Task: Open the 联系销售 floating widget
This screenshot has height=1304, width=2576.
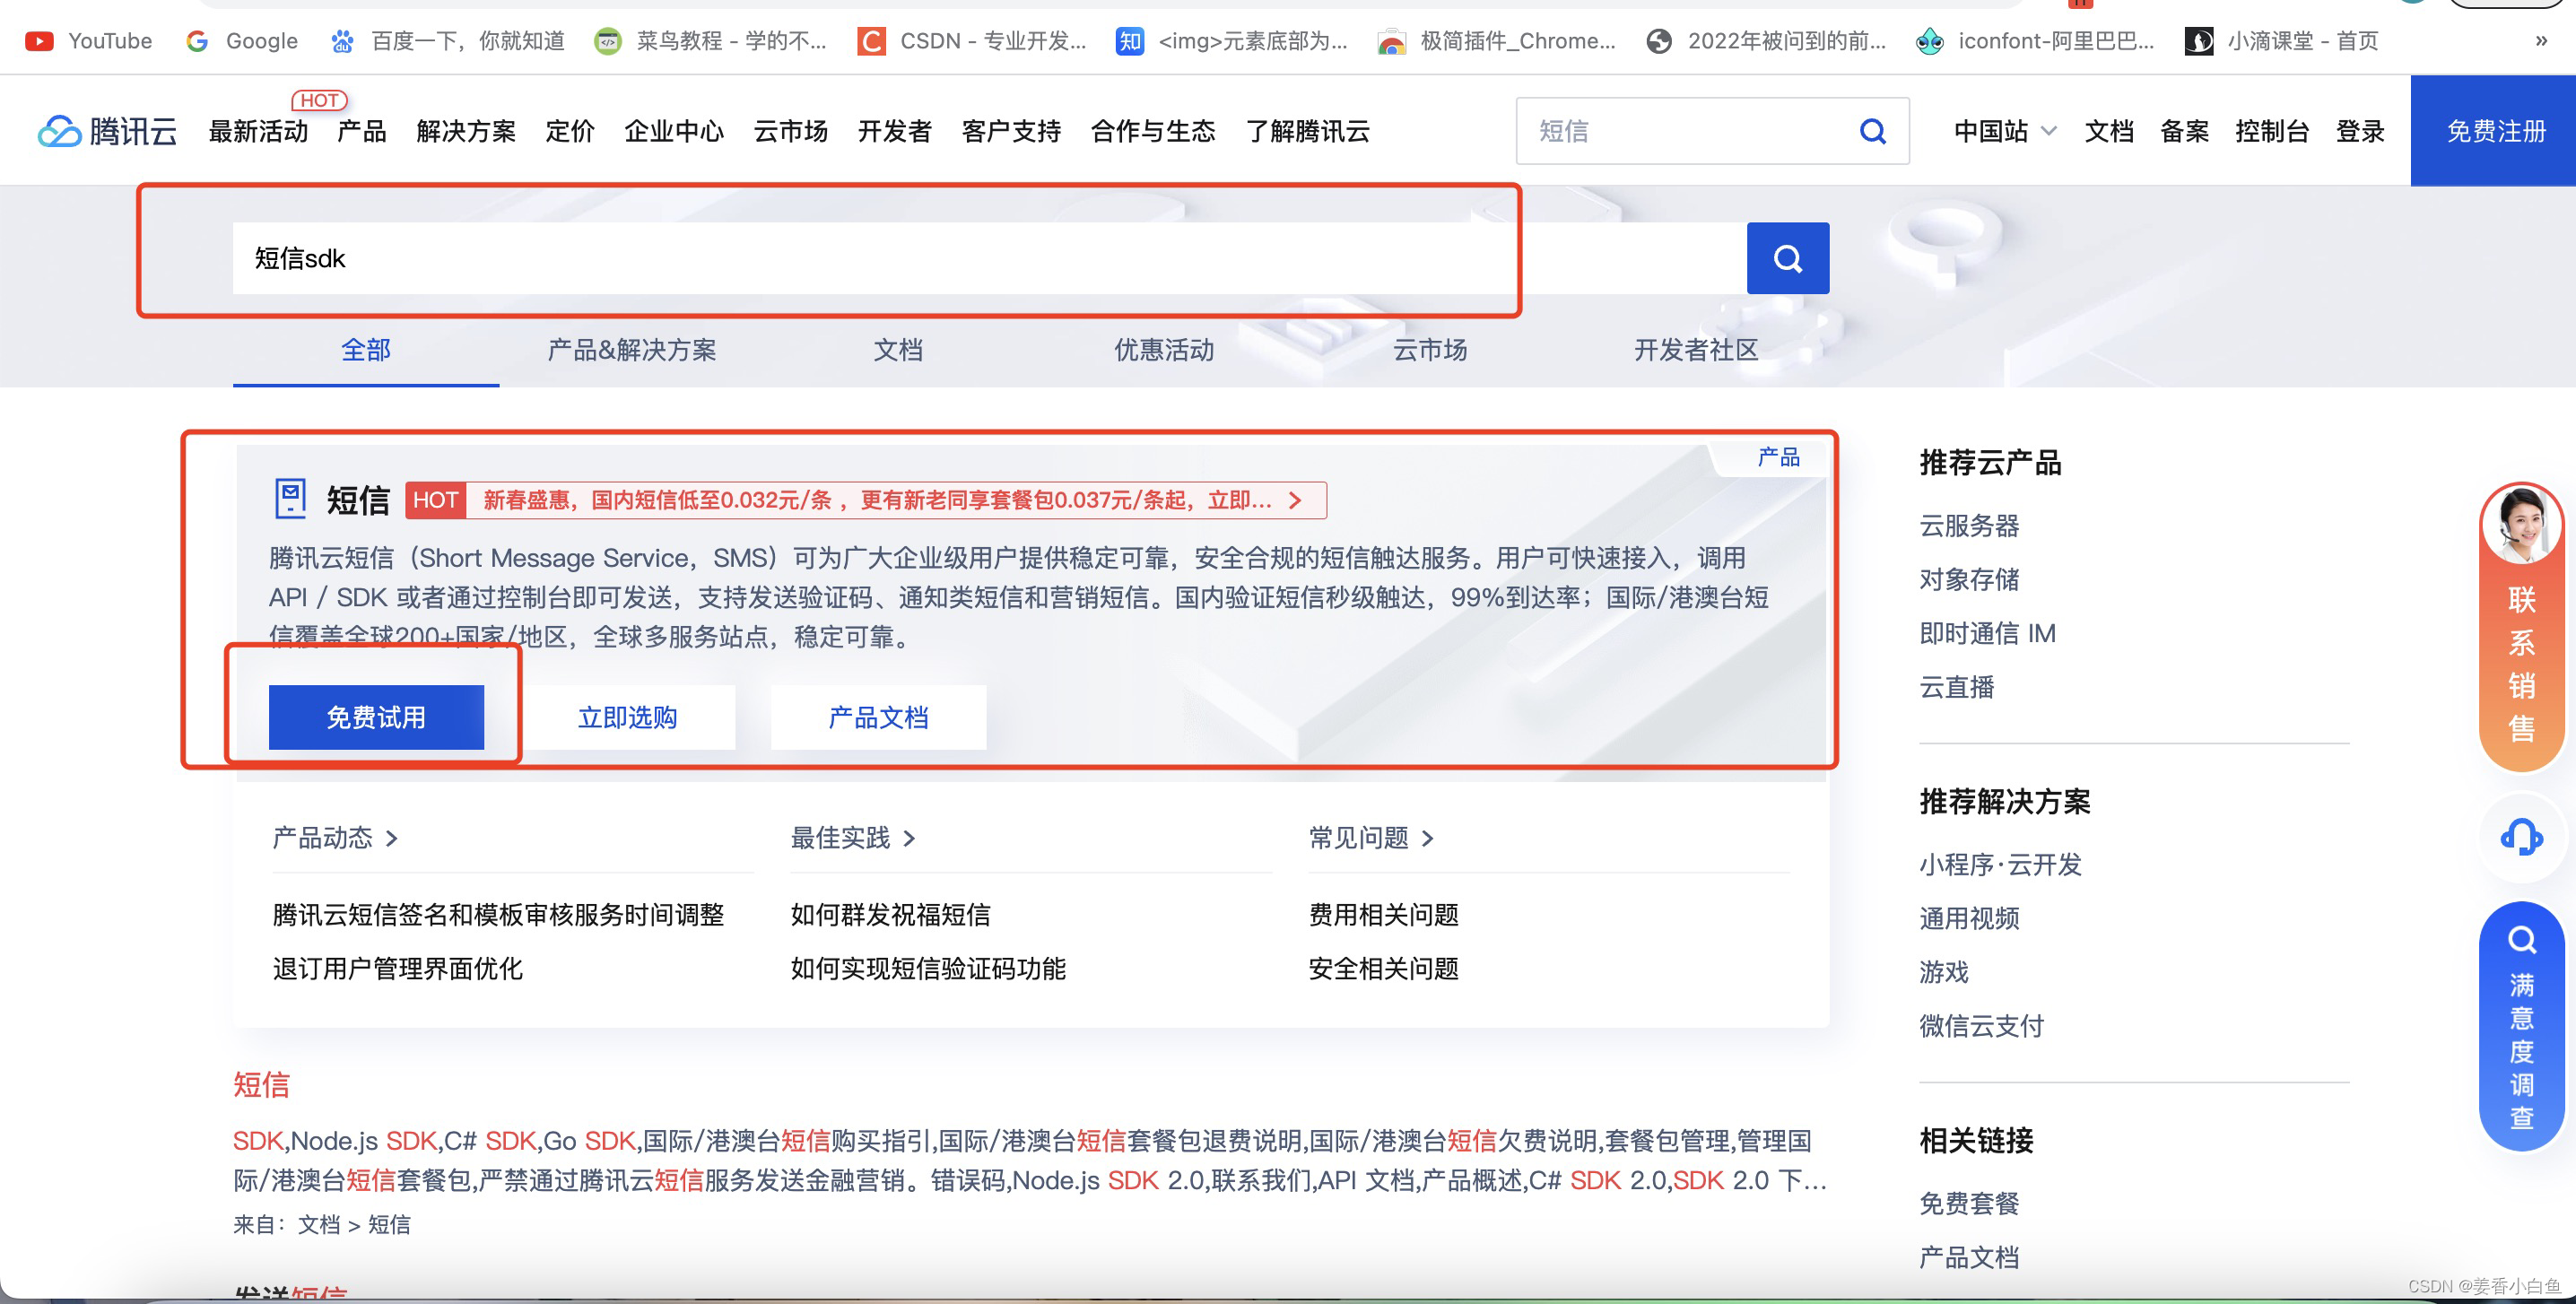Action: tap(2521, 628)
